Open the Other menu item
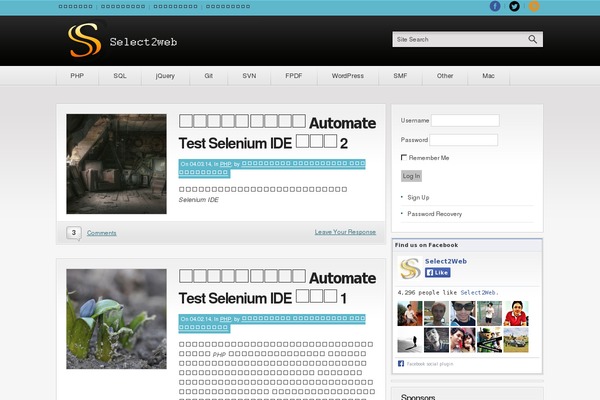The width and height of the screenshot is (600, 400). point(445,76)
